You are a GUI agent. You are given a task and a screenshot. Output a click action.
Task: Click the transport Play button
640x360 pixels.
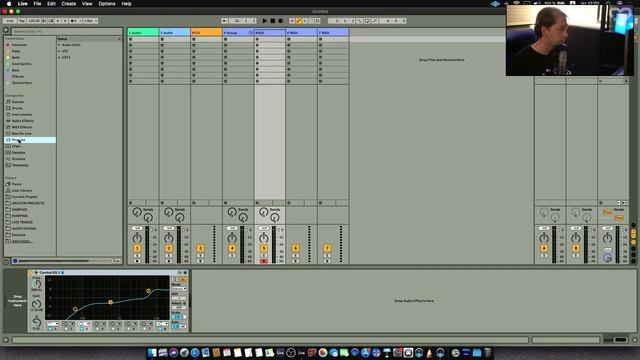[x=264, y=20]
